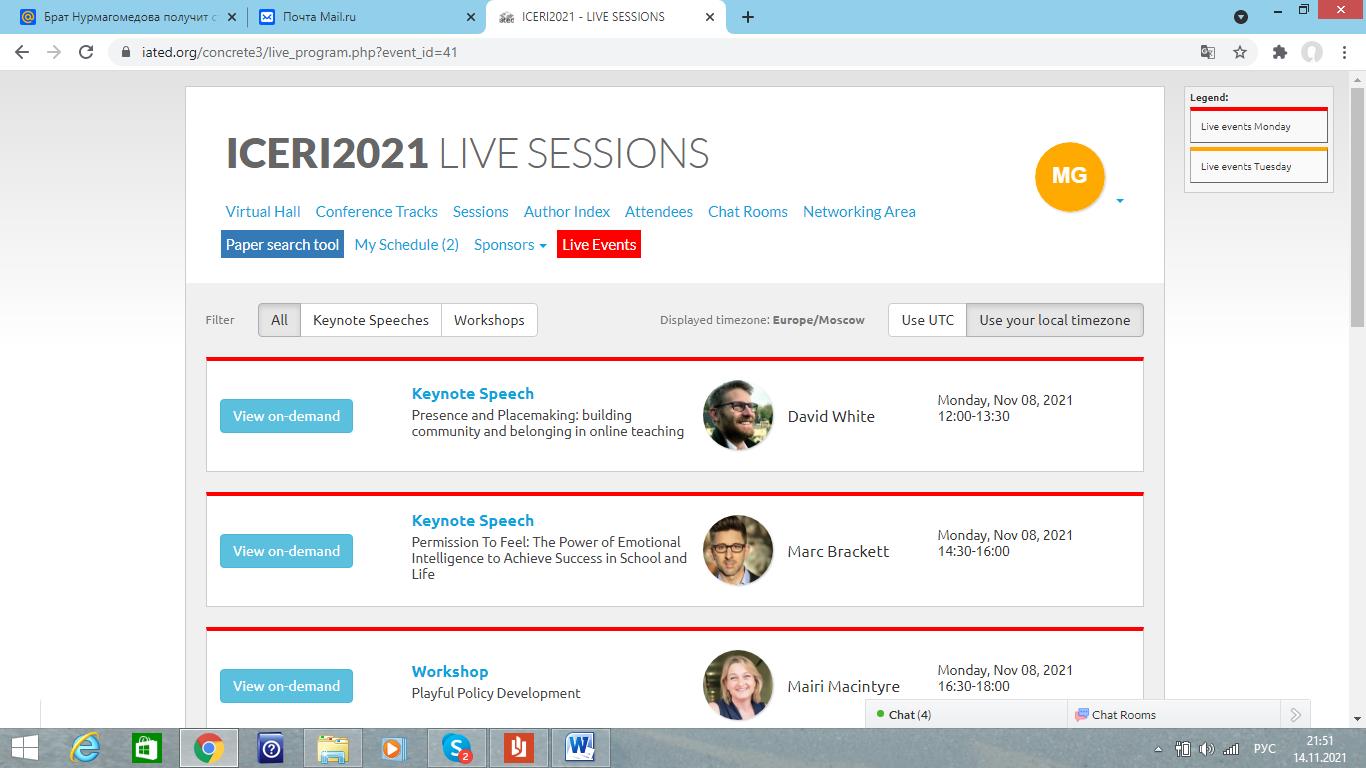Filter sessions by Workshops
Screen dimensions: 1366x768
pyautogui.click(x=489, y=320)
